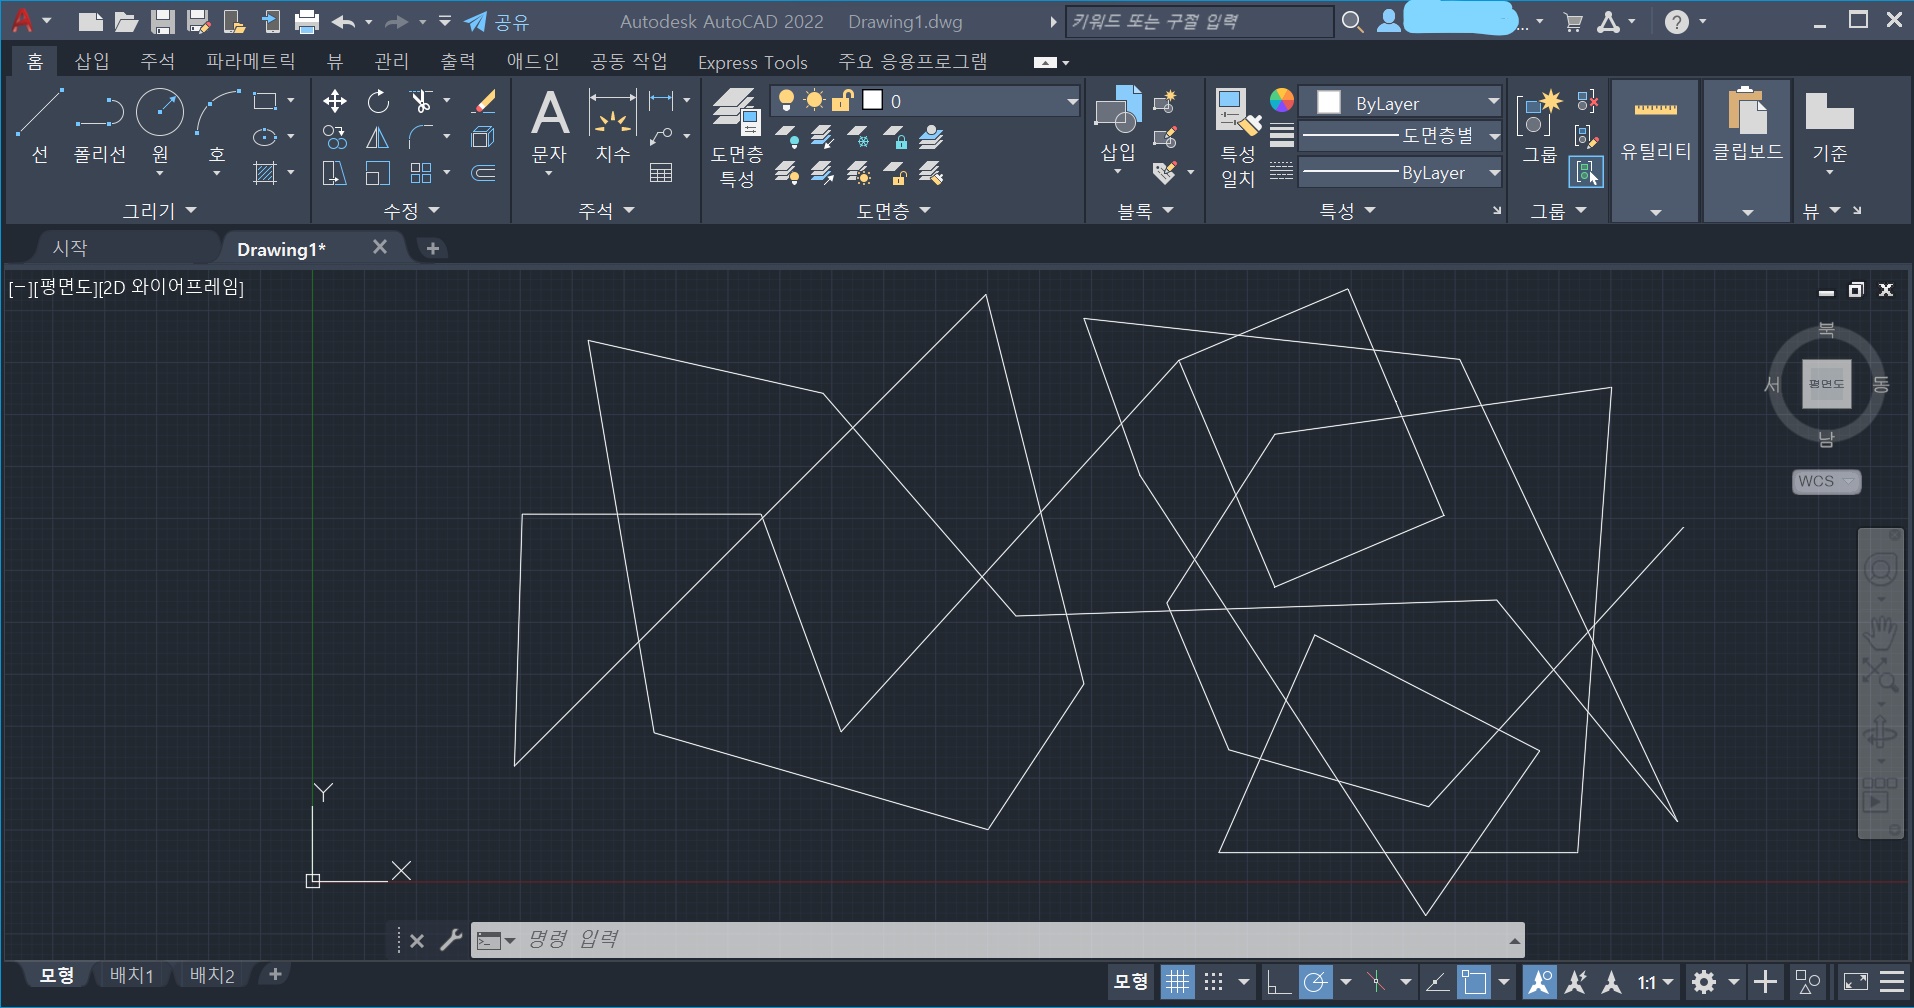Toggle ortho mode in status bar
Viewport: 1914px width, 1008px height.
pos(1278,982)
